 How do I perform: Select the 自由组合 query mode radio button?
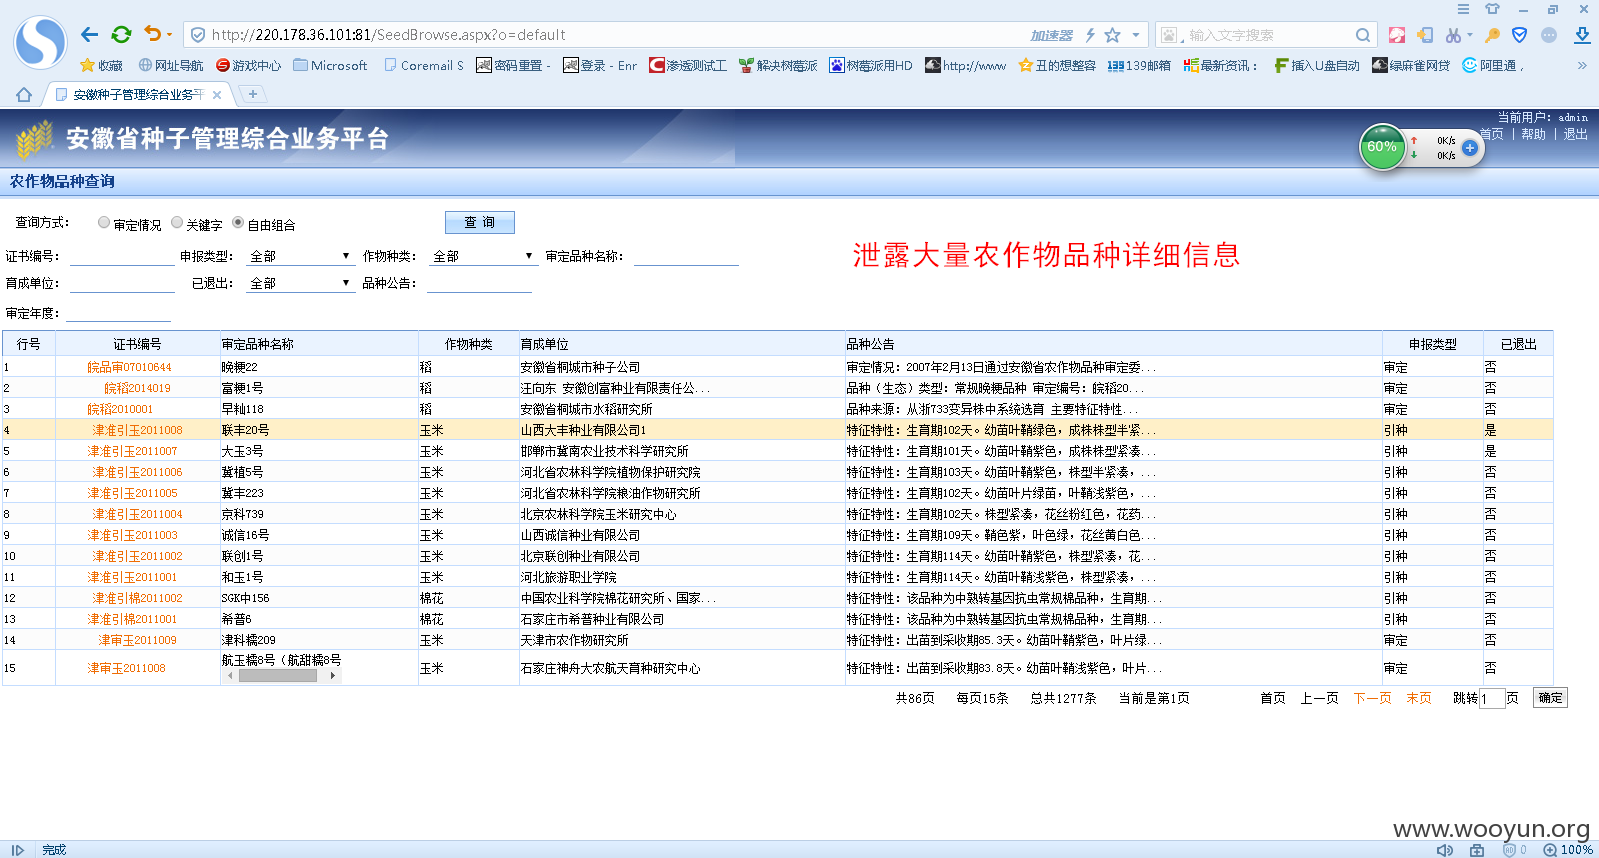click(x=238, y=222)
